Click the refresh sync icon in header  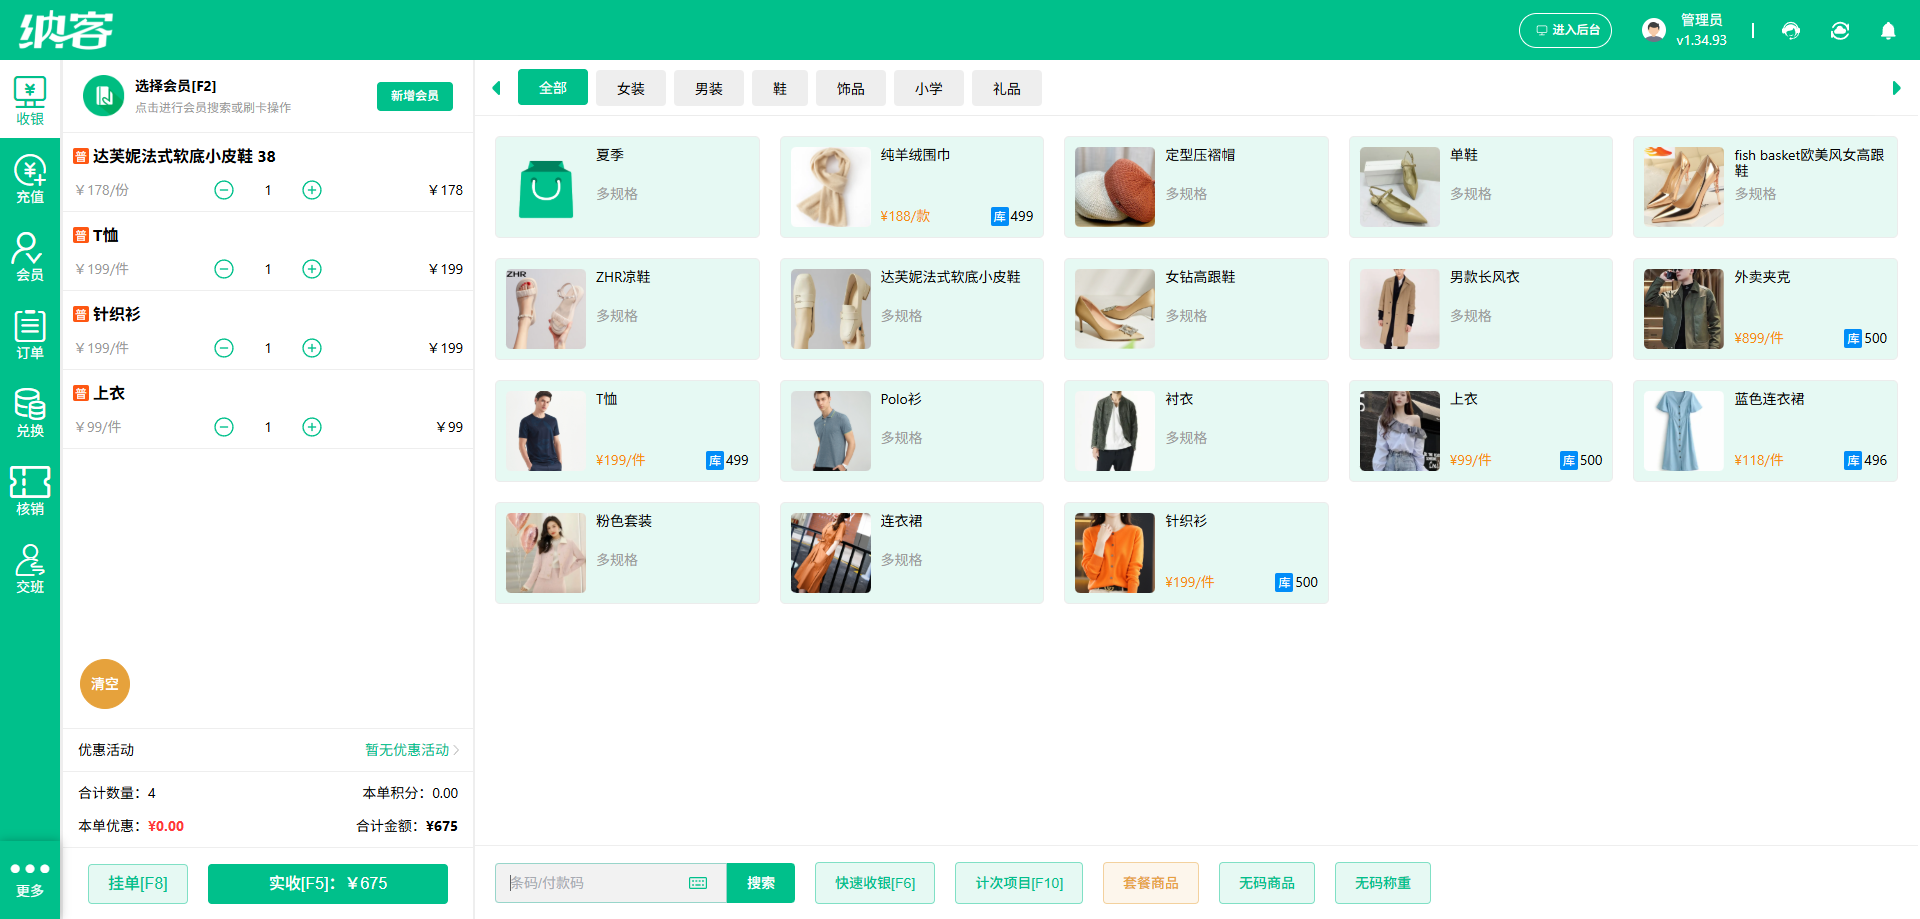(1840, 31)
